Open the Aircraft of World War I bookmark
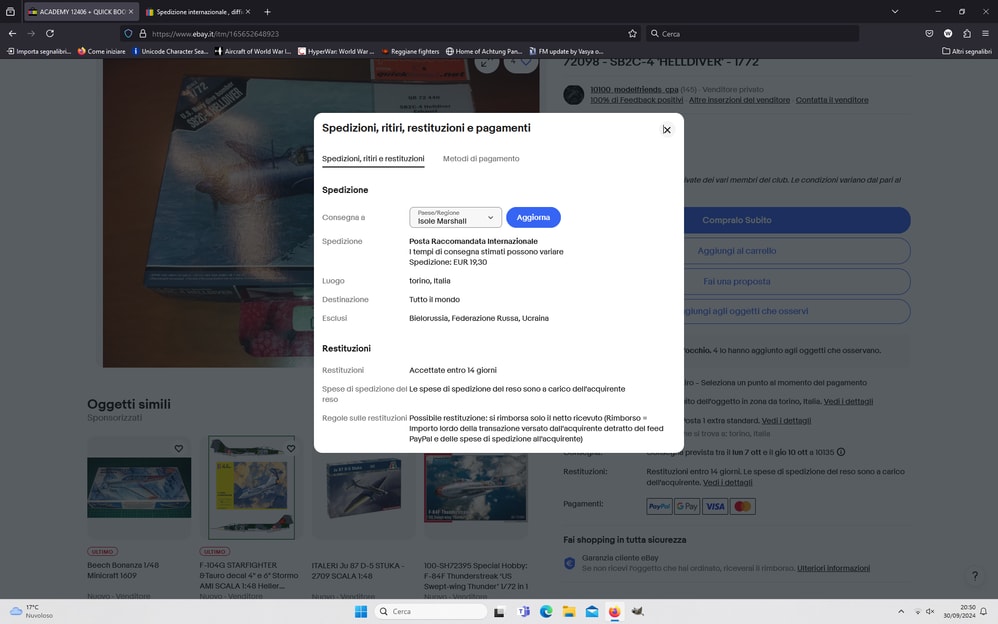The width and height of the screenshot is (998, 624). [253, 51]
